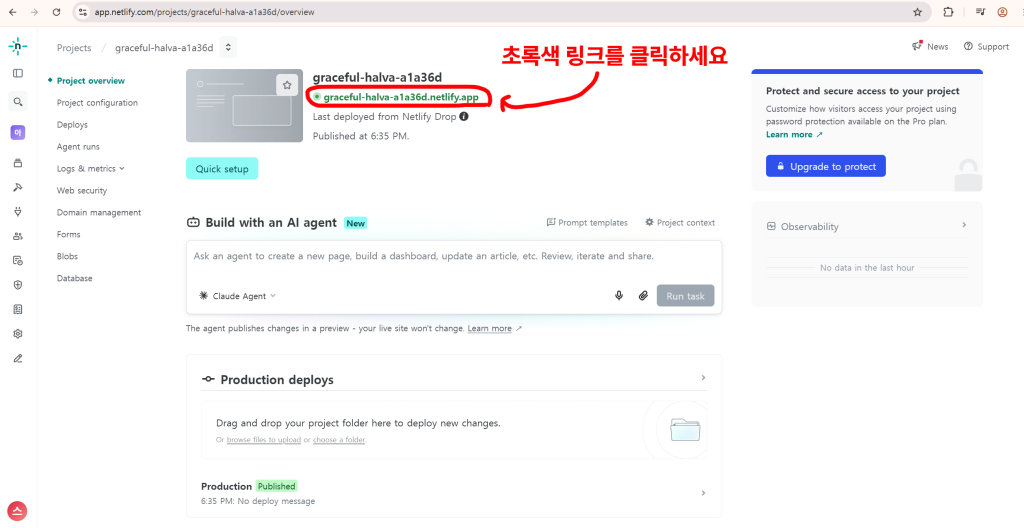This screenshot has height=528, width=1024.
Task: Open search with the magnifier icon
Action: click(x=18, y=102)
